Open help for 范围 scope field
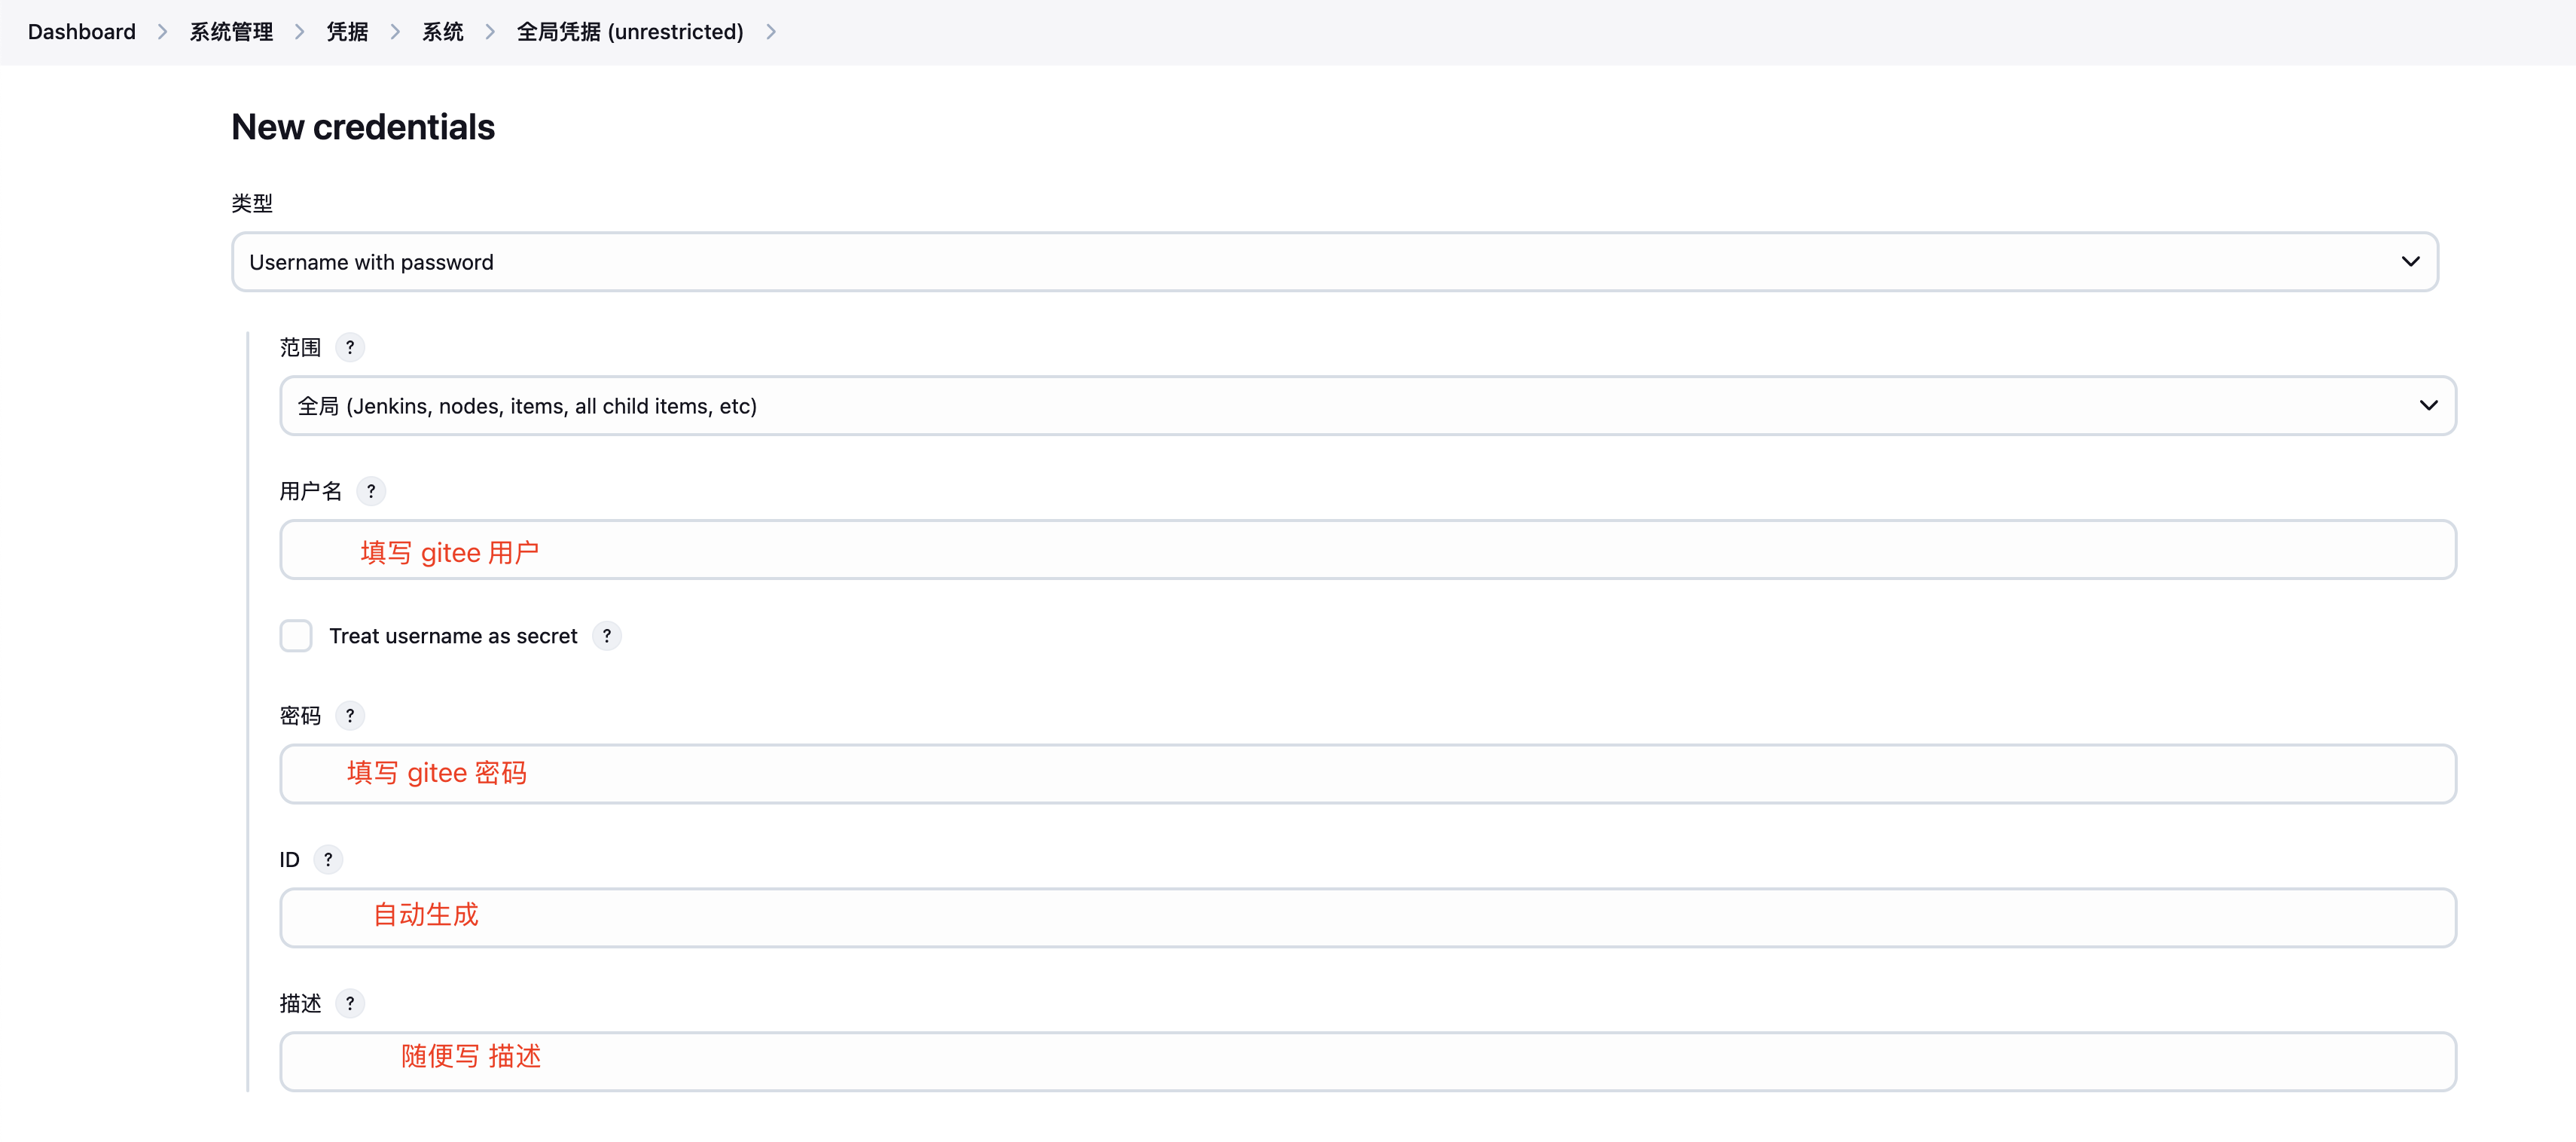The height and width of the screenshot is (1142, 2576). click(349, 347)
